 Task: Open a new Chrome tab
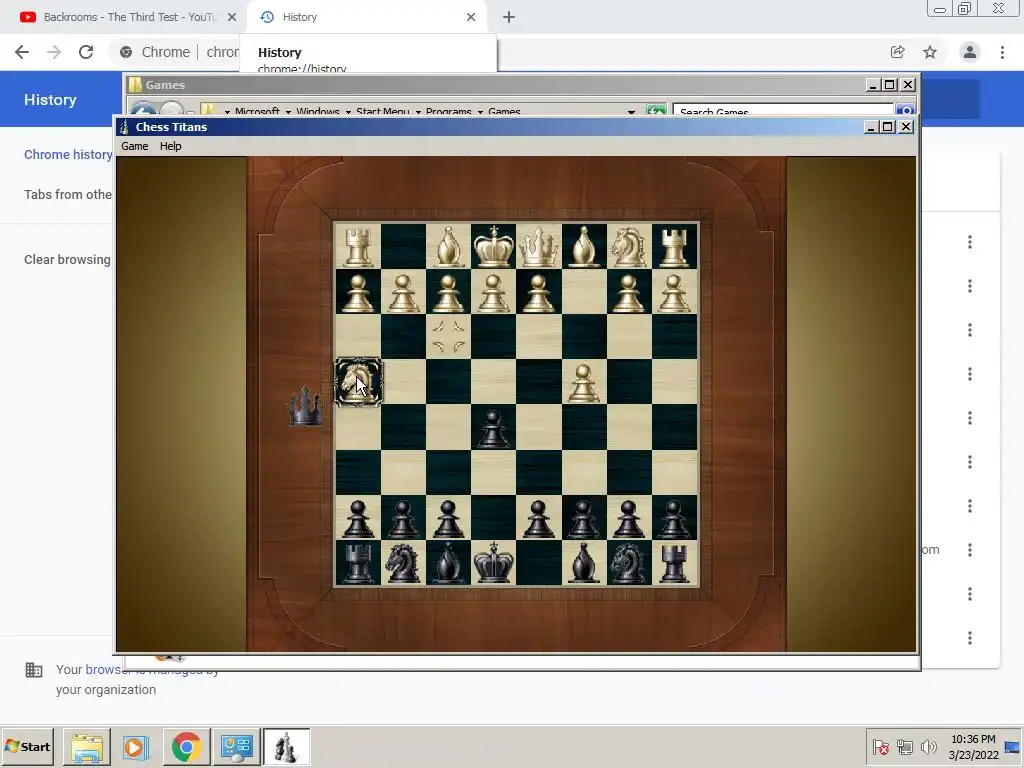509,17
